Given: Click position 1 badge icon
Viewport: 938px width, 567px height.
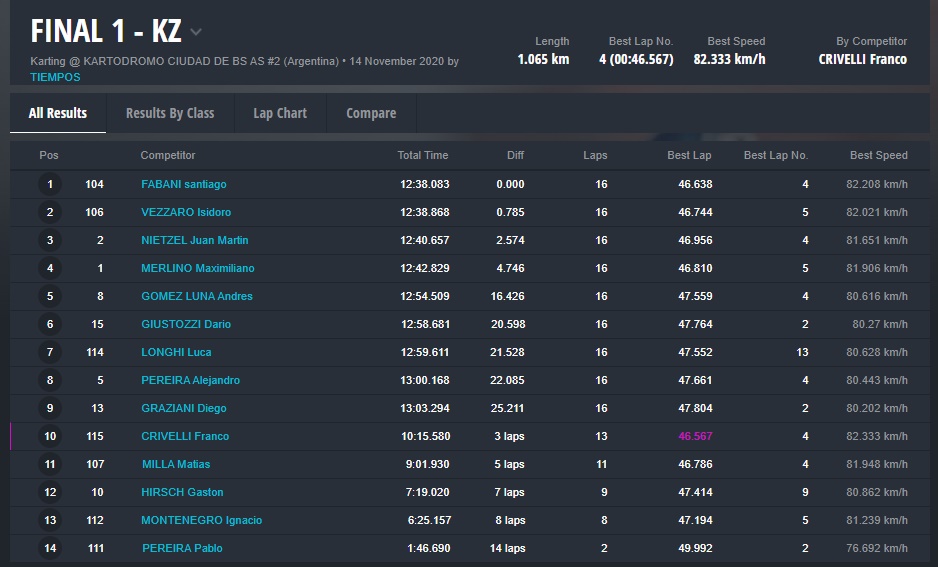Looking at the screenshot, I should 50,184.
